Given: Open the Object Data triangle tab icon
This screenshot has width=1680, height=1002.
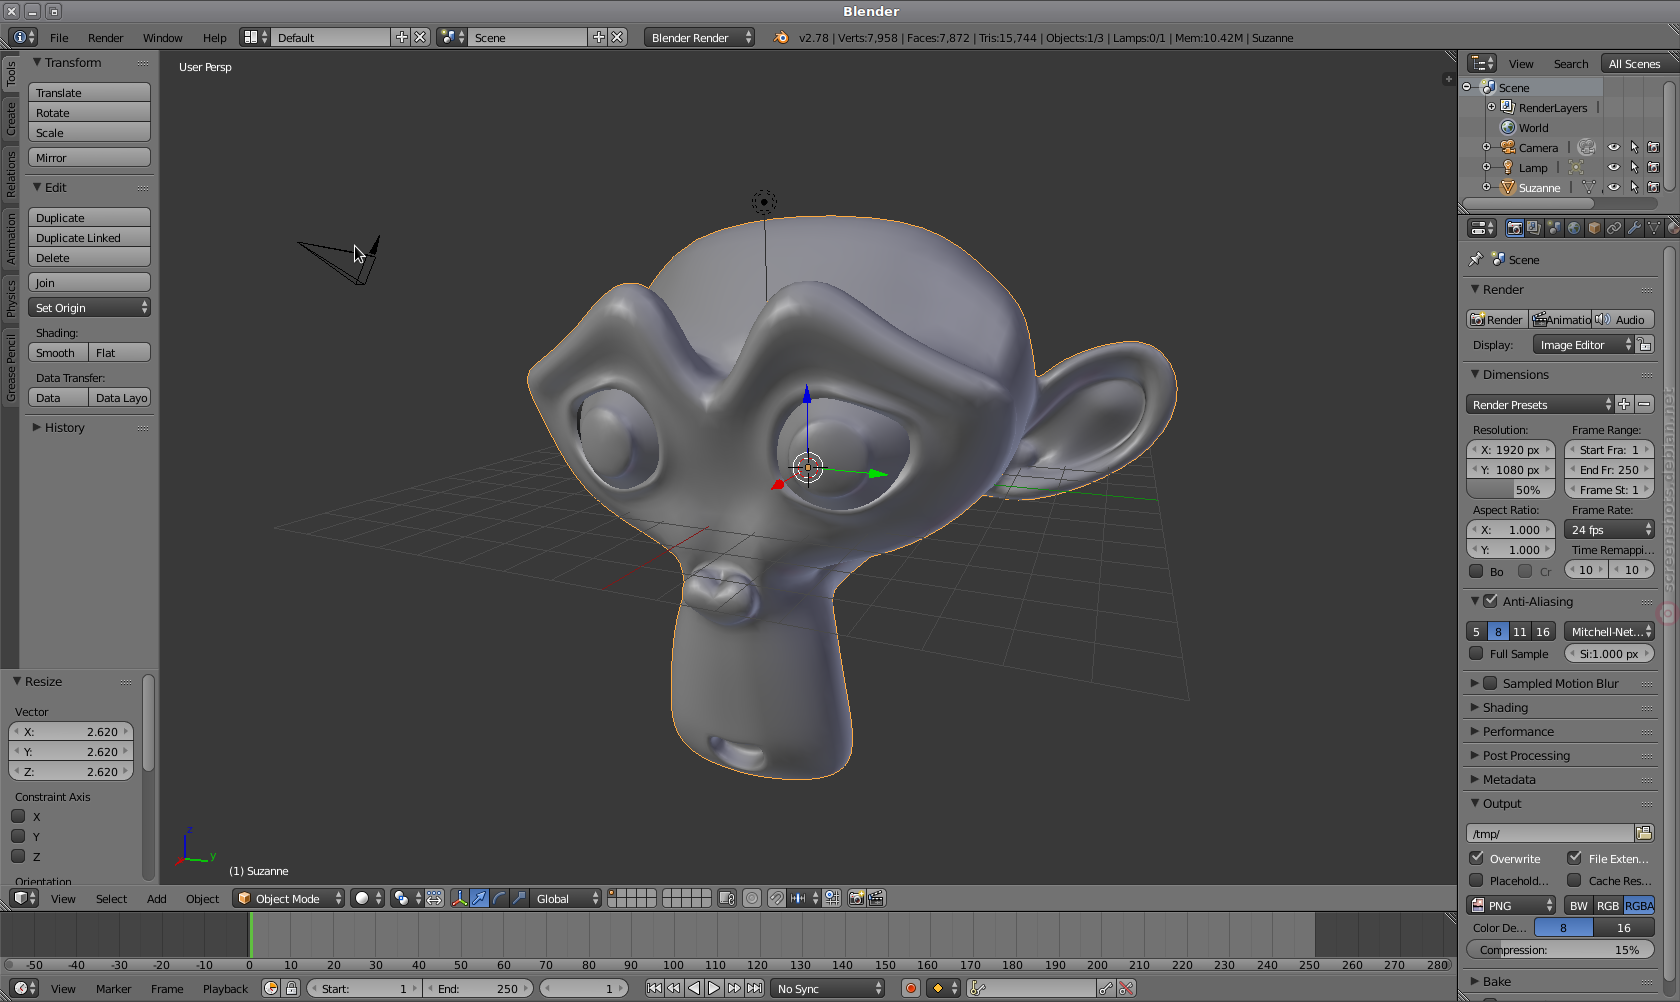Looking at the screenshot, I should coord(1654,229).
